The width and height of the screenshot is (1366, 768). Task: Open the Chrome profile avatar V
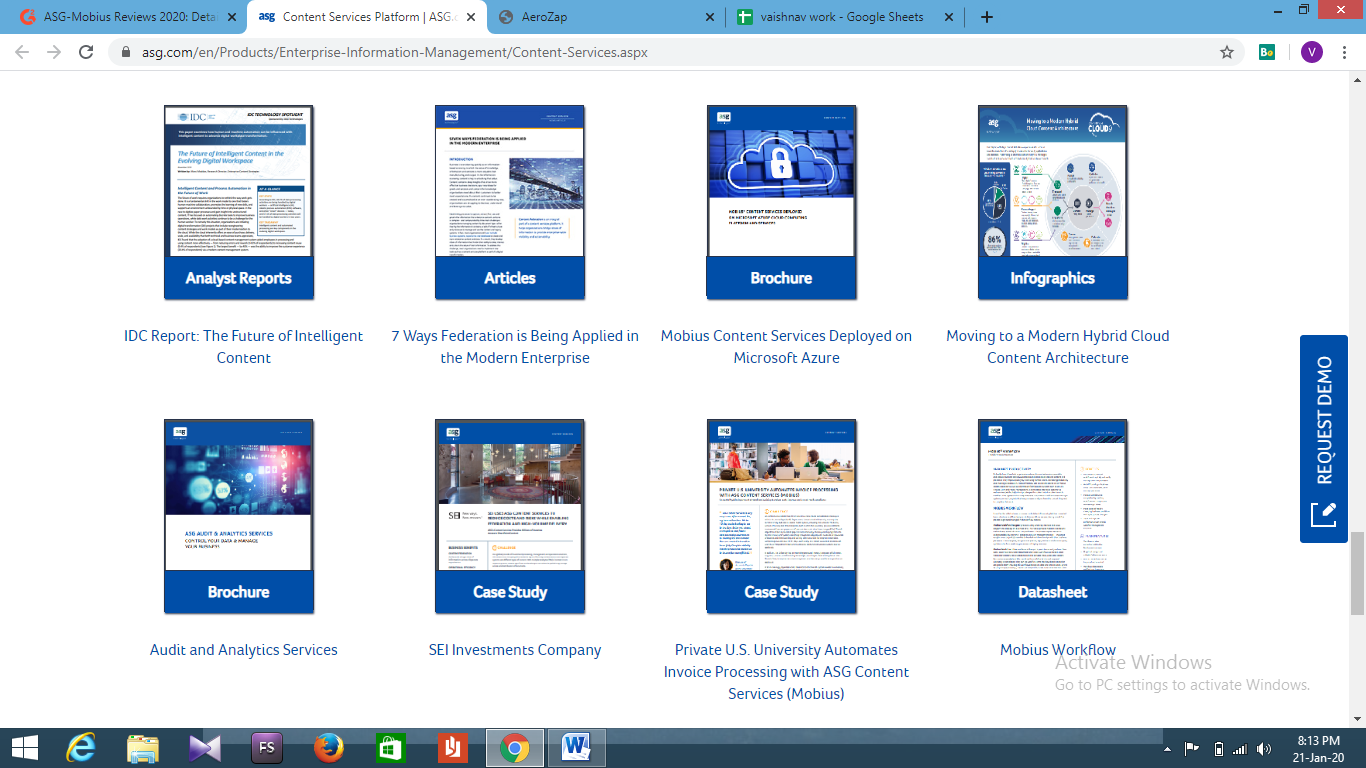point(1311,52)
